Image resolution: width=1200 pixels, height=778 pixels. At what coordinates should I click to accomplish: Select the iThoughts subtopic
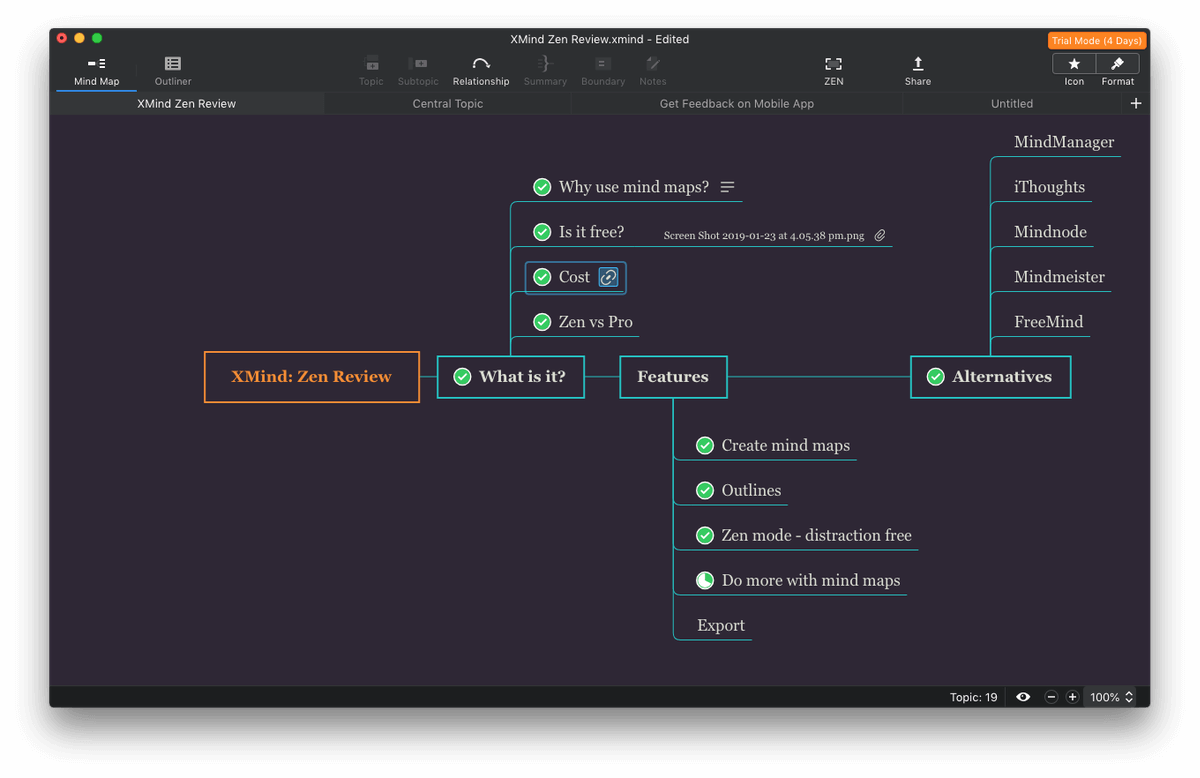pyautogui.click(x=1049, y=187)
